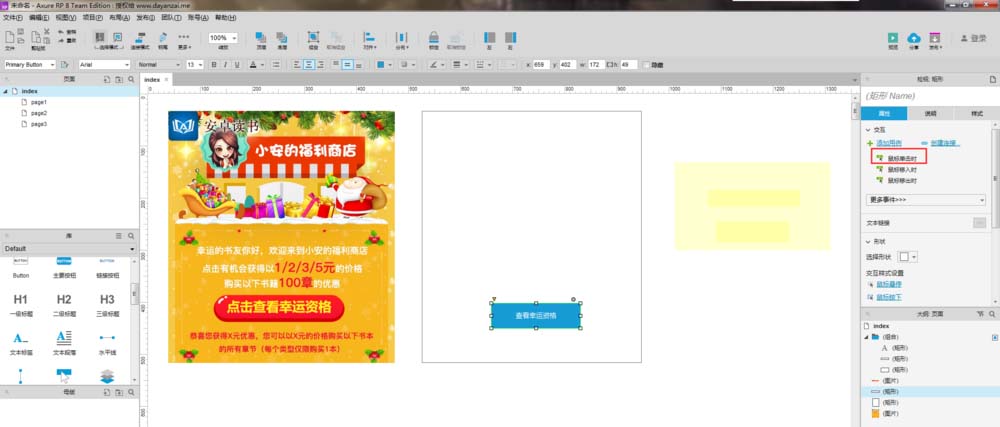Select the Pen drawing tool
This screenshot has height=427, width=1000.
click(x=162, y=37)
